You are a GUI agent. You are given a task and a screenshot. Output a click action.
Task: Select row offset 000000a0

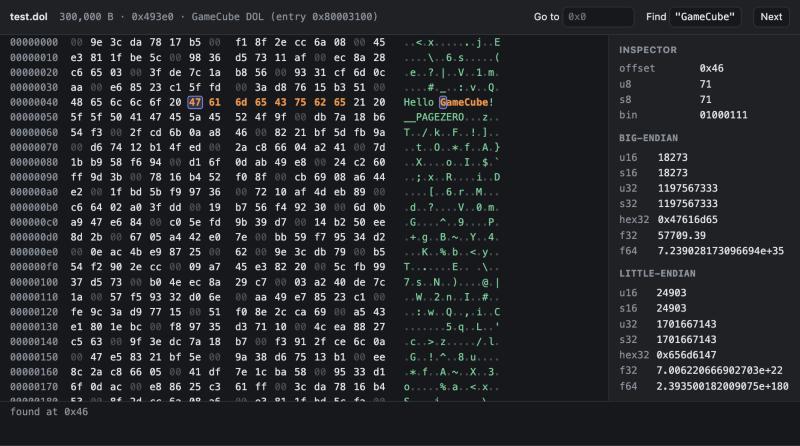pyautogui.click(x=34, y=192)
